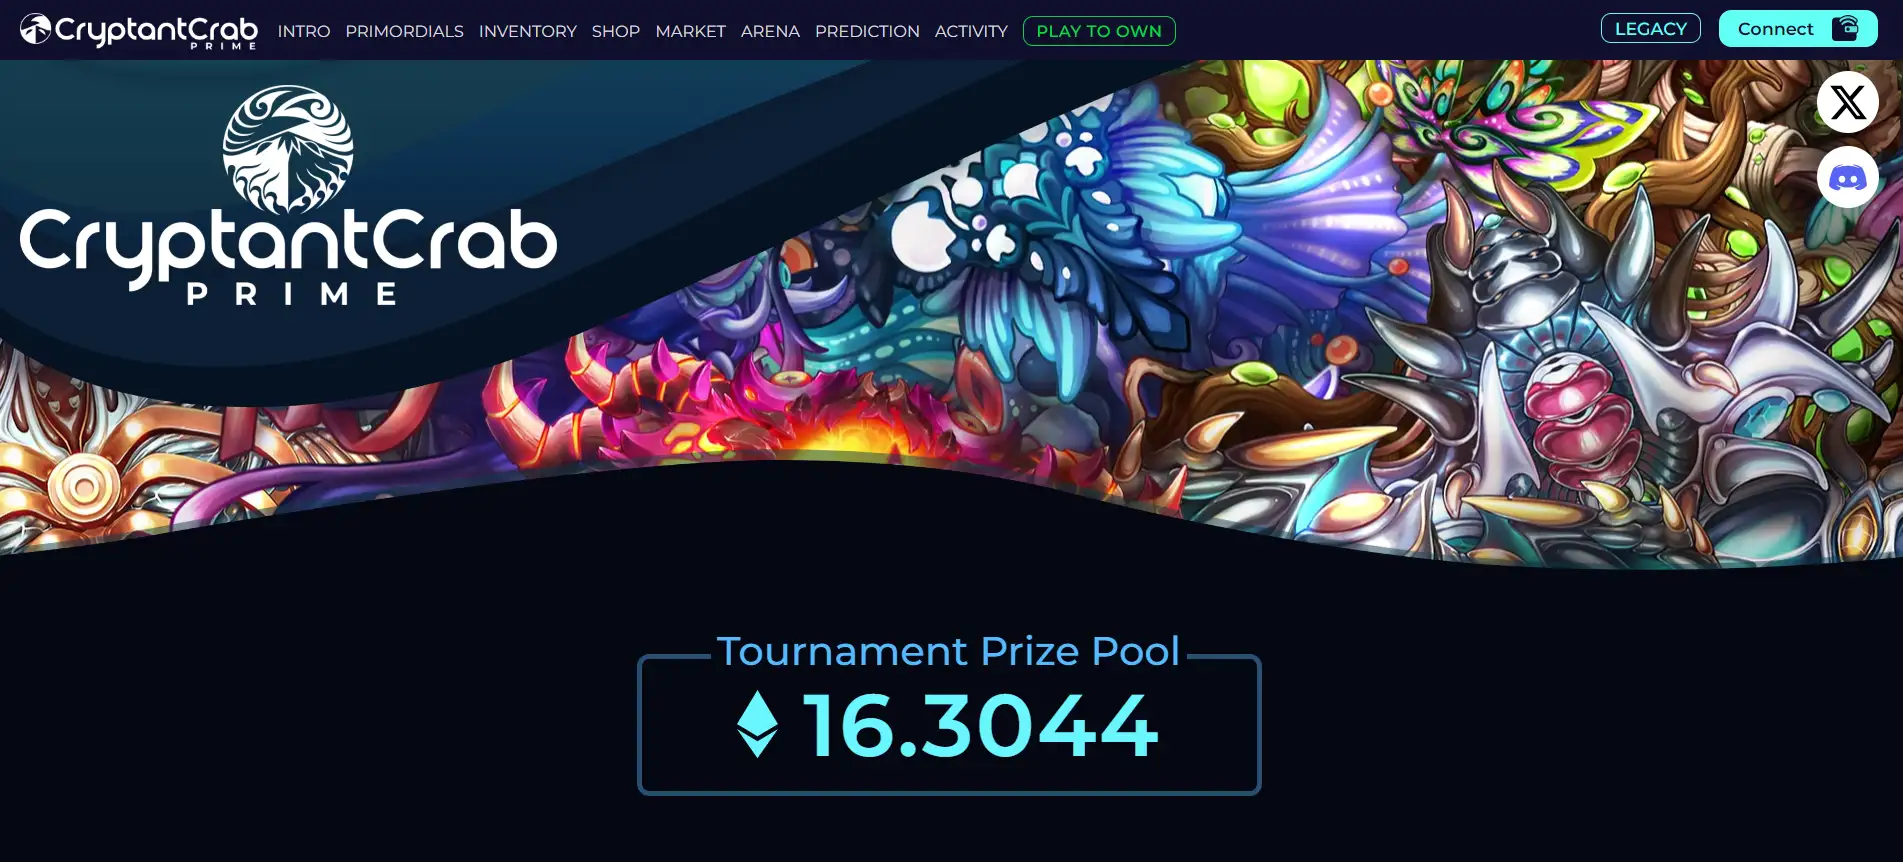Navigate to the ARENA section

(770, 31)
